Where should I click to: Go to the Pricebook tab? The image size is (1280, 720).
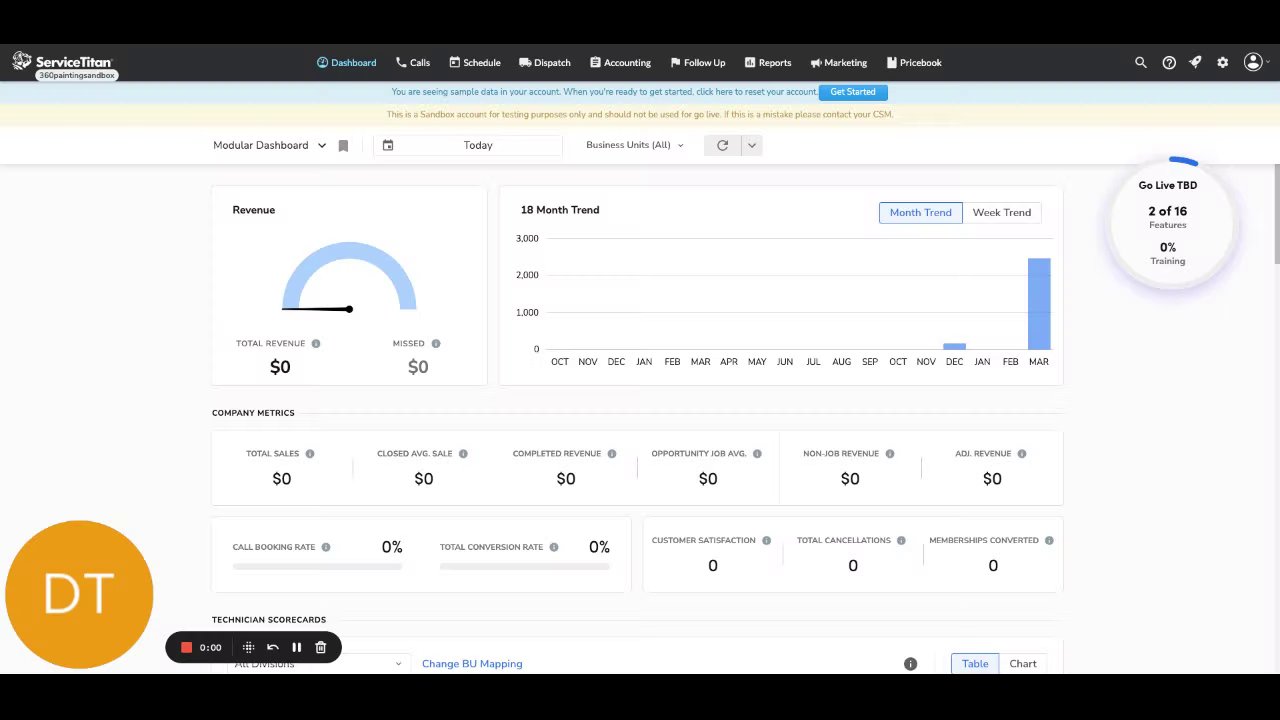(x=914, y=62)
